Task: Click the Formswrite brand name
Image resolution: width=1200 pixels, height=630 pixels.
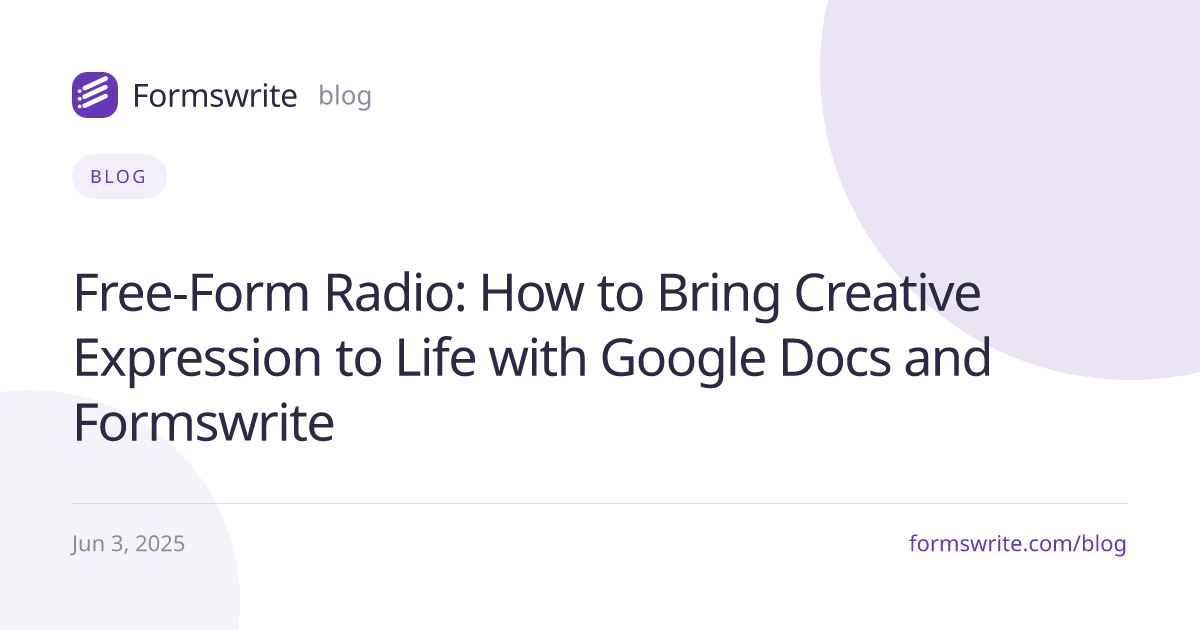Action: point(215,96)
